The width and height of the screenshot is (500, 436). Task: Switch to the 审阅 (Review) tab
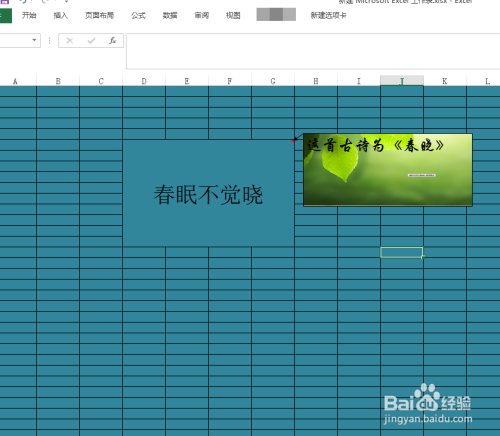pos(202,15)
